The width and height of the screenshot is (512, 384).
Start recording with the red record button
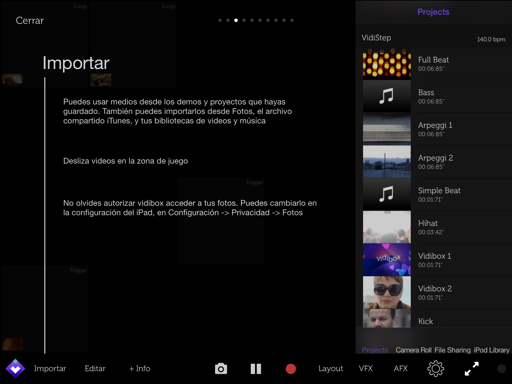291,369
